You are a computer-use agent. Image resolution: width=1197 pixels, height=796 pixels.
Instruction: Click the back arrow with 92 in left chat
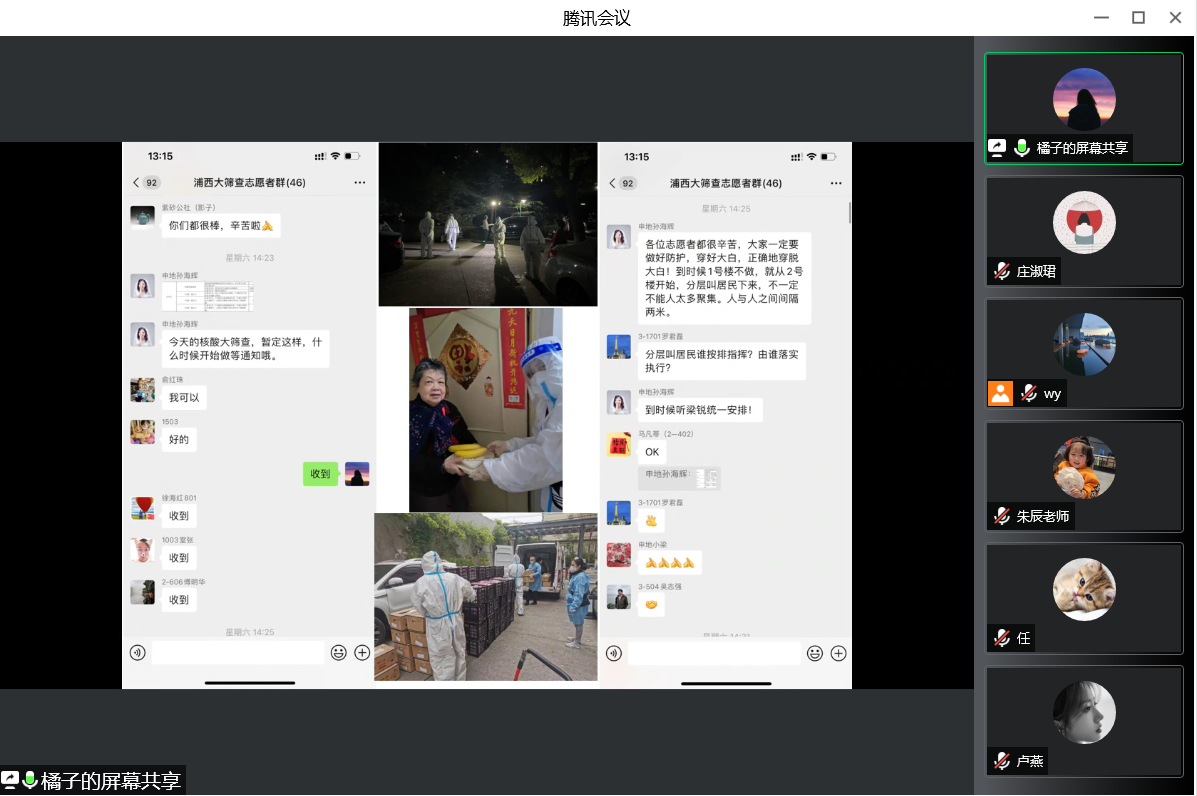pyautogui.click(x=146, y=183)
